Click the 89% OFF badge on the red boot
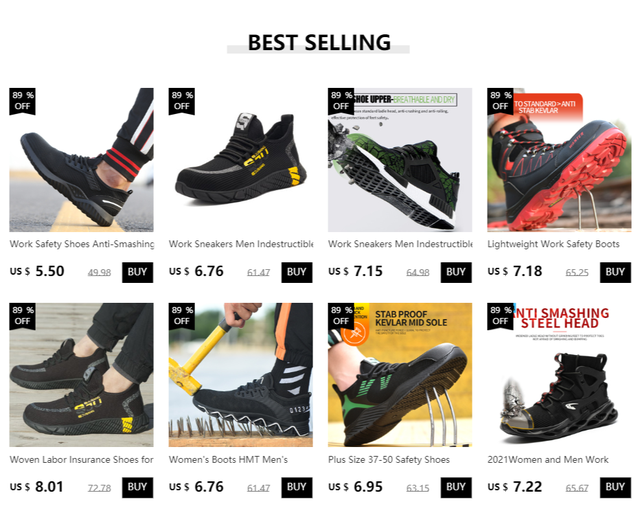 tap(500, 101)
